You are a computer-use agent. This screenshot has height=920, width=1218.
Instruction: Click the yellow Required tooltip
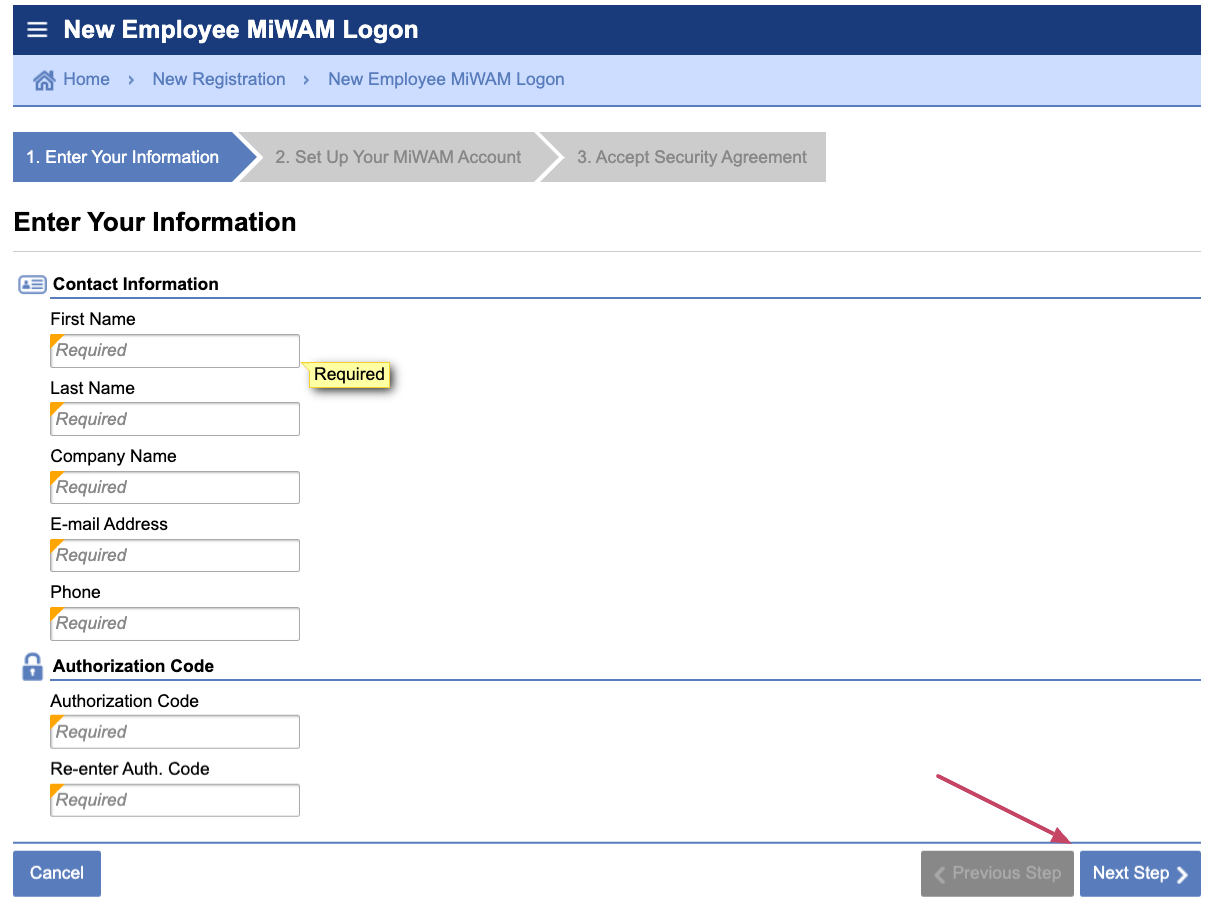(x=349, y=374)
